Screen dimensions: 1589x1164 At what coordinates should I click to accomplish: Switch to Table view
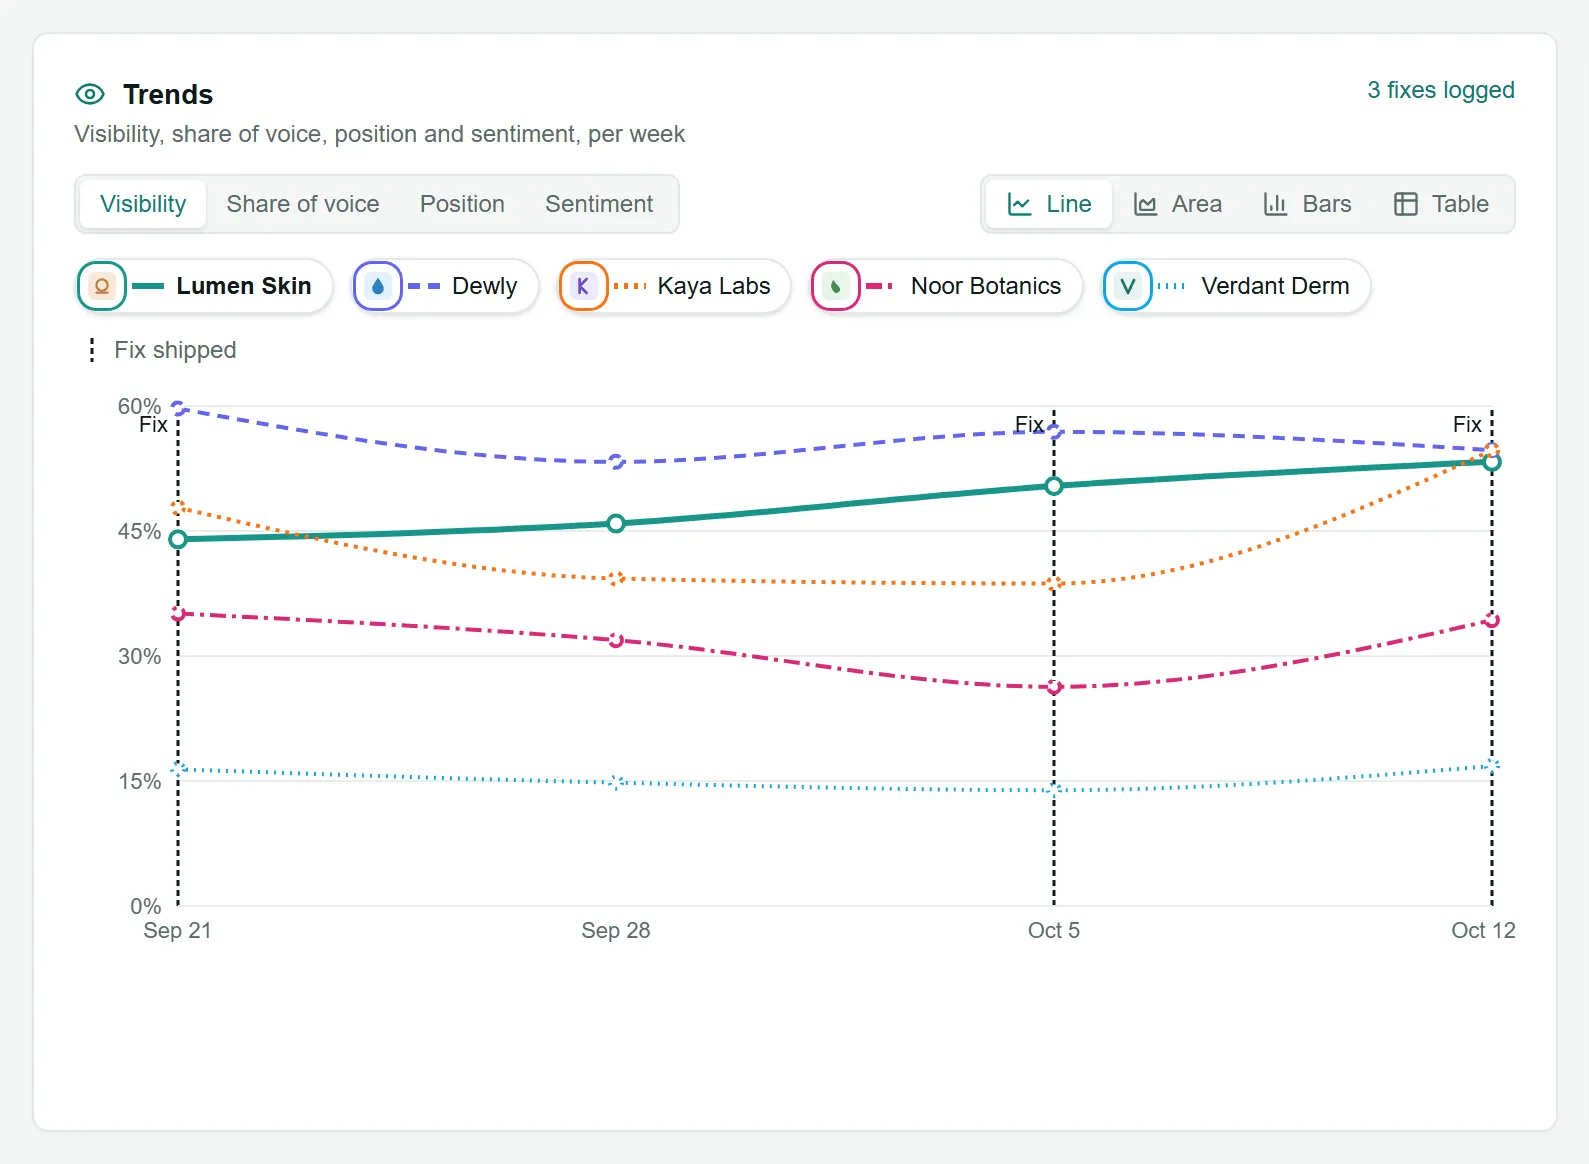pyautogui.click(x=1442, y=204)
